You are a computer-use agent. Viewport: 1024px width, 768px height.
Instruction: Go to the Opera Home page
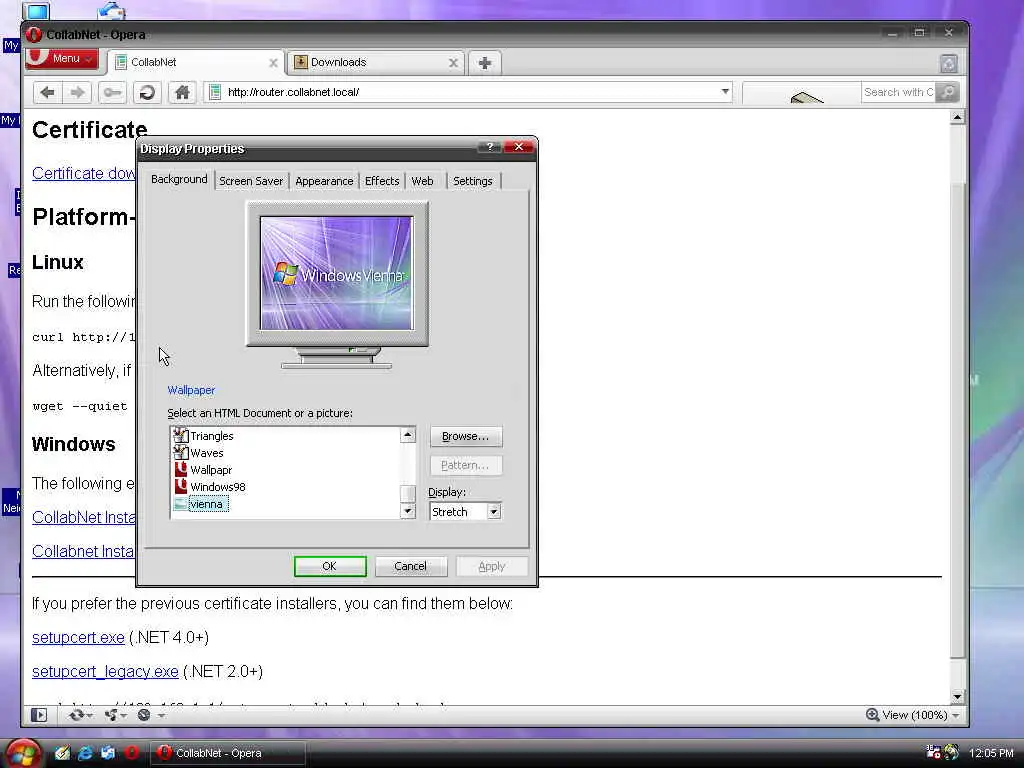coord(182,92)
